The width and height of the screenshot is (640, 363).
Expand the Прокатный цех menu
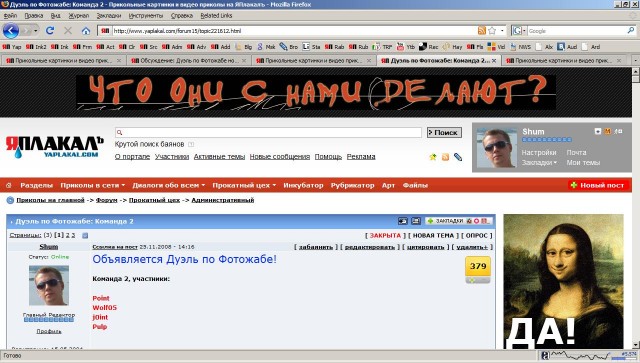tap(244, 185)
